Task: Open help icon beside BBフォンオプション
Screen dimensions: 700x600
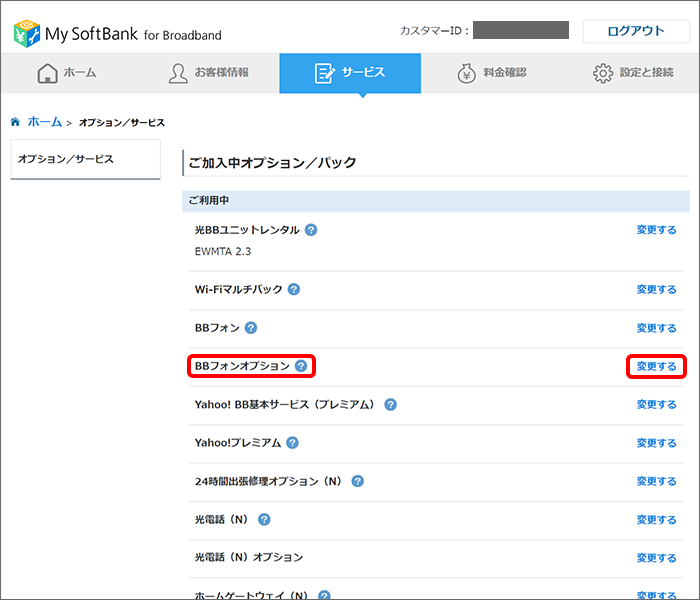Action: (301, 366)
